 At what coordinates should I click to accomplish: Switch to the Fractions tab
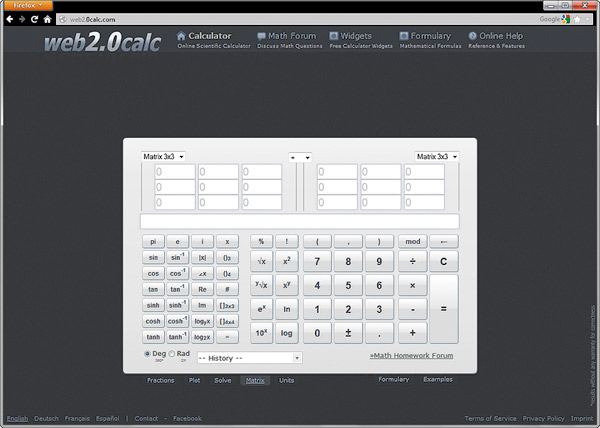click(161, 380)
